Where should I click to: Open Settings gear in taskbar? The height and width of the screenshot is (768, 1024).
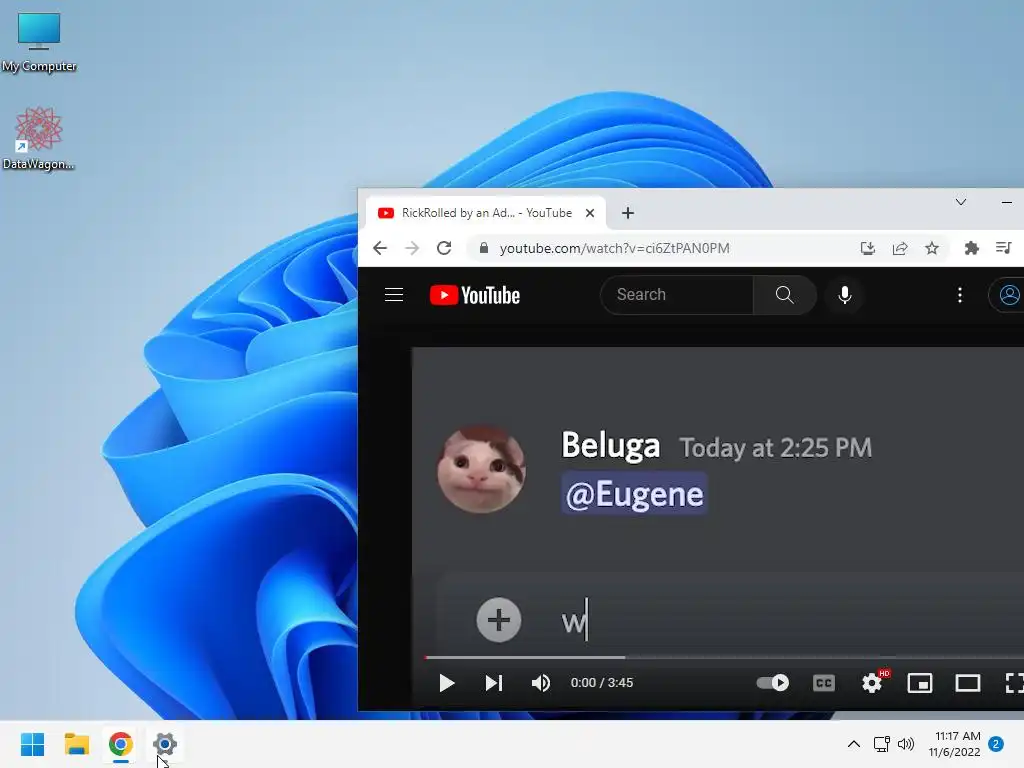165,744
